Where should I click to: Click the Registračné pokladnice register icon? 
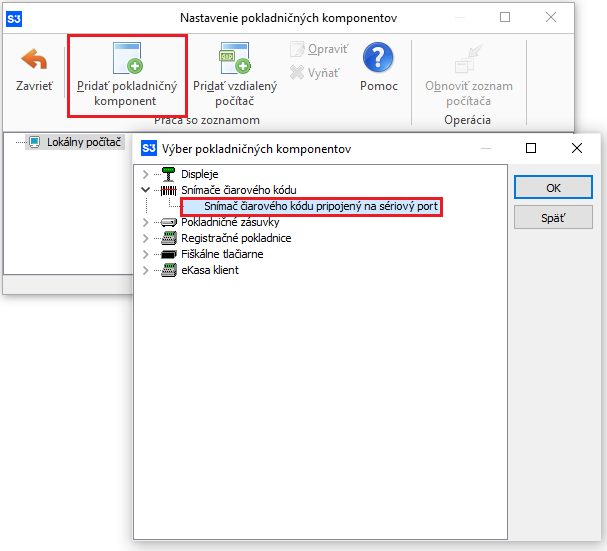click(169, 238)
